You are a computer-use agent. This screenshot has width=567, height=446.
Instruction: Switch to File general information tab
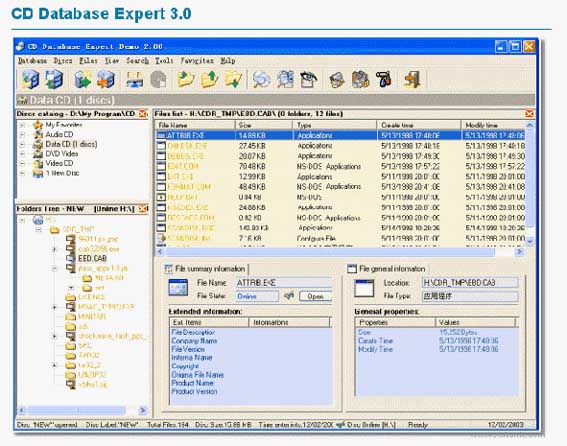[387, 269]
